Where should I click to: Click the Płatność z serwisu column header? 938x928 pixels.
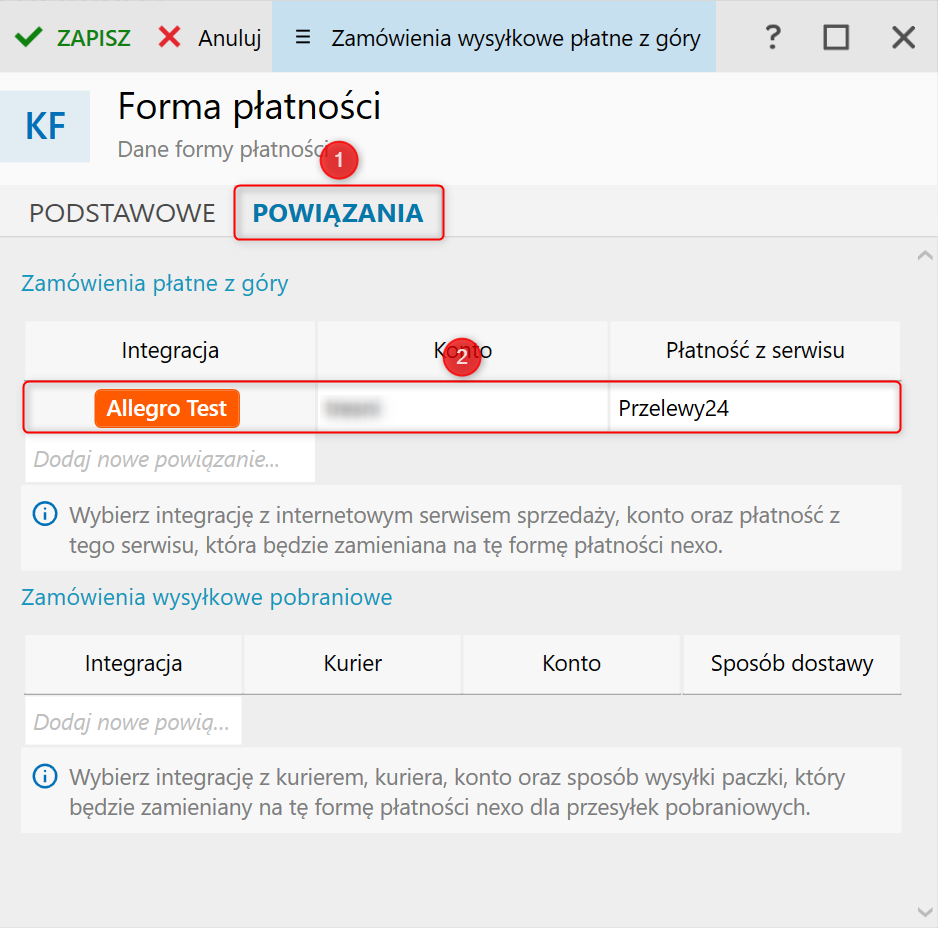click(x=755, y=350)
